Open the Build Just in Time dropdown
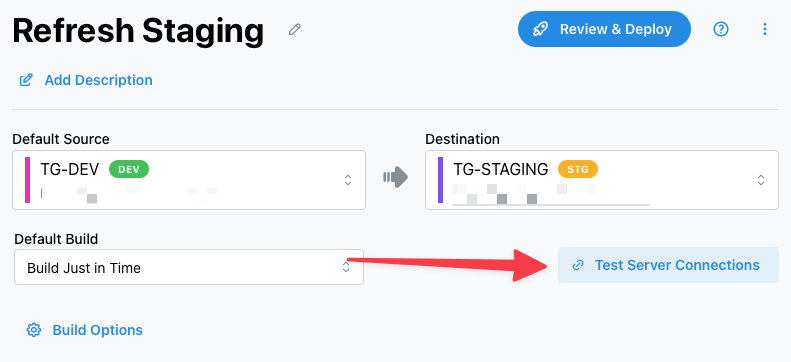 click(189, 267)
